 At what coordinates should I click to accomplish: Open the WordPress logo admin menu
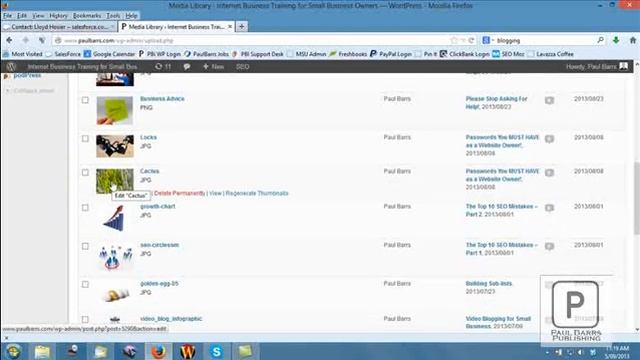pyautogui.click(x=11, y=67)
